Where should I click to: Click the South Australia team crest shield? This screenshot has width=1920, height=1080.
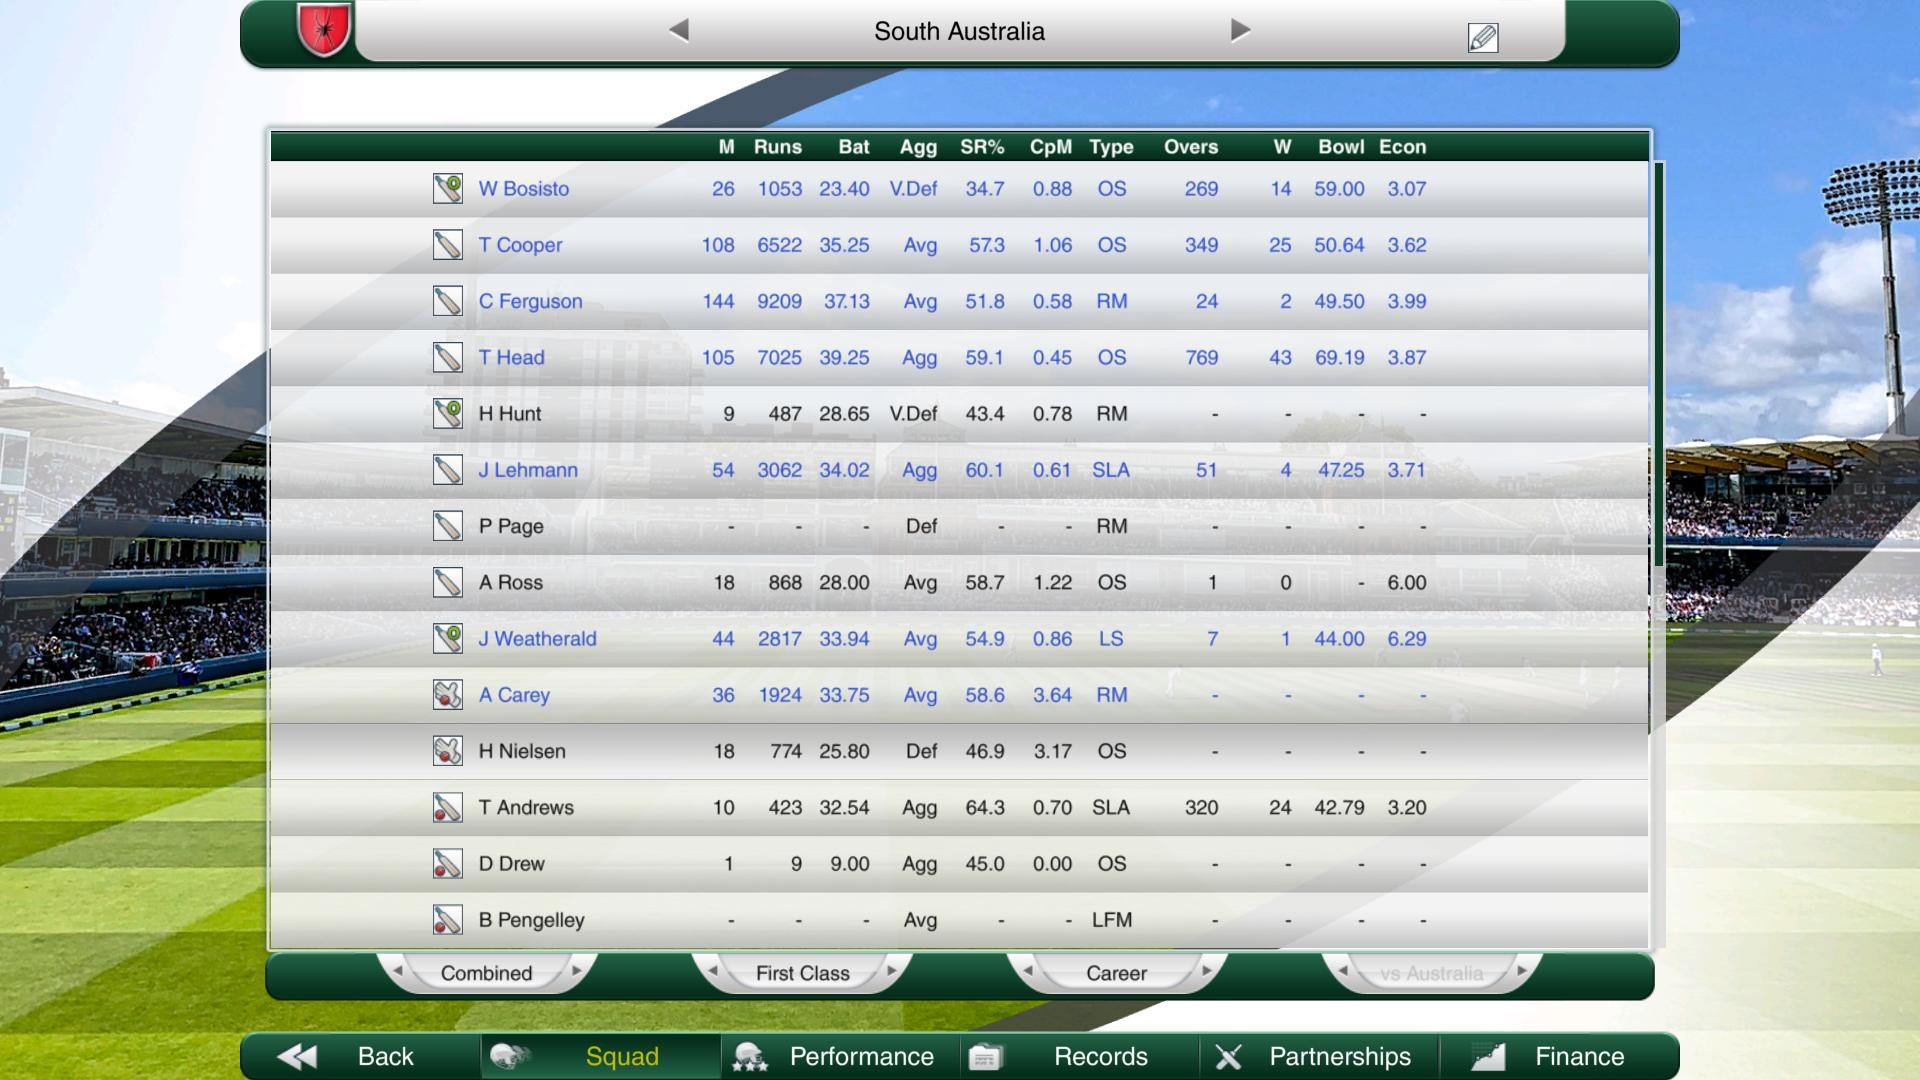(324, 29)
